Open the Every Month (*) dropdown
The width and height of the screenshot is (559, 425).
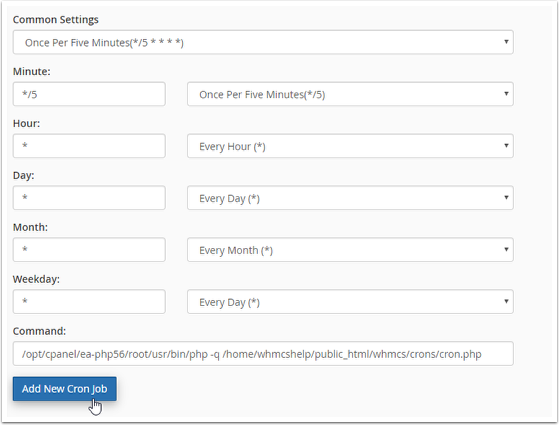(350, 250)
